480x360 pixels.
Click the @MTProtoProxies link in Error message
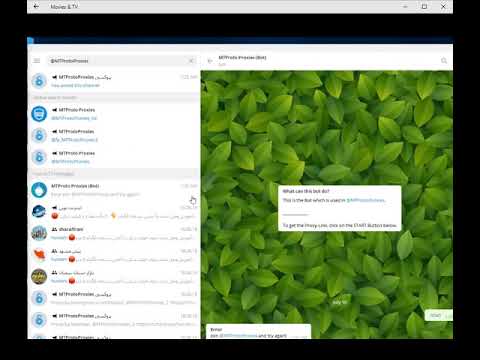pos(238,335)
